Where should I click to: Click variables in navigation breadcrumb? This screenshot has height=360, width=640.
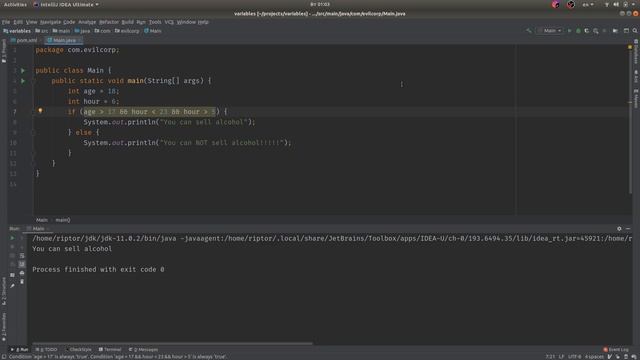(x=17, y=31)
